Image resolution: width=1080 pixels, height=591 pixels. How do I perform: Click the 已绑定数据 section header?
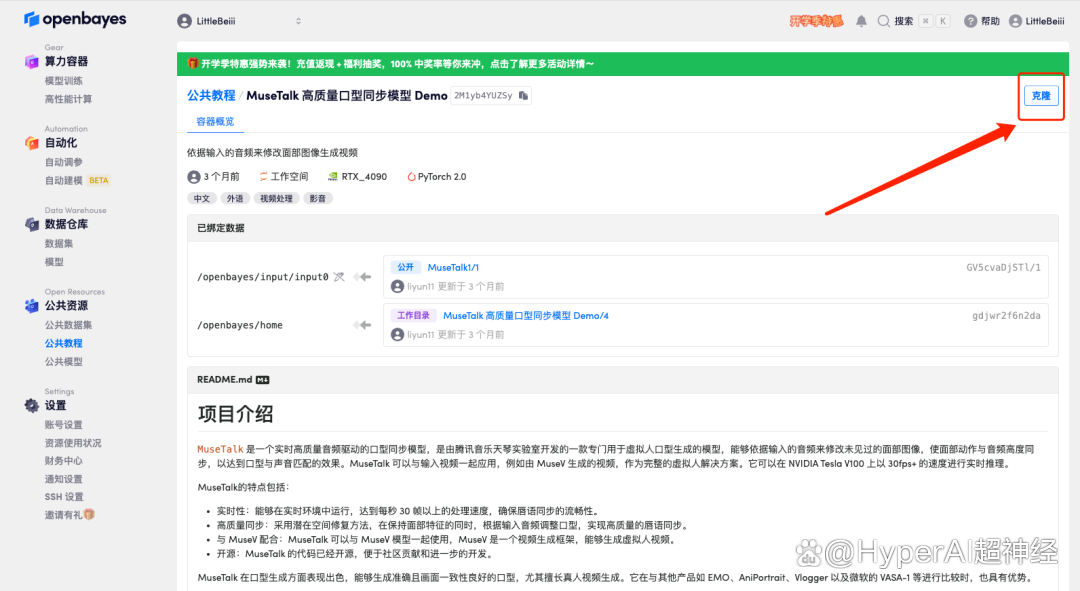point(623,228)
